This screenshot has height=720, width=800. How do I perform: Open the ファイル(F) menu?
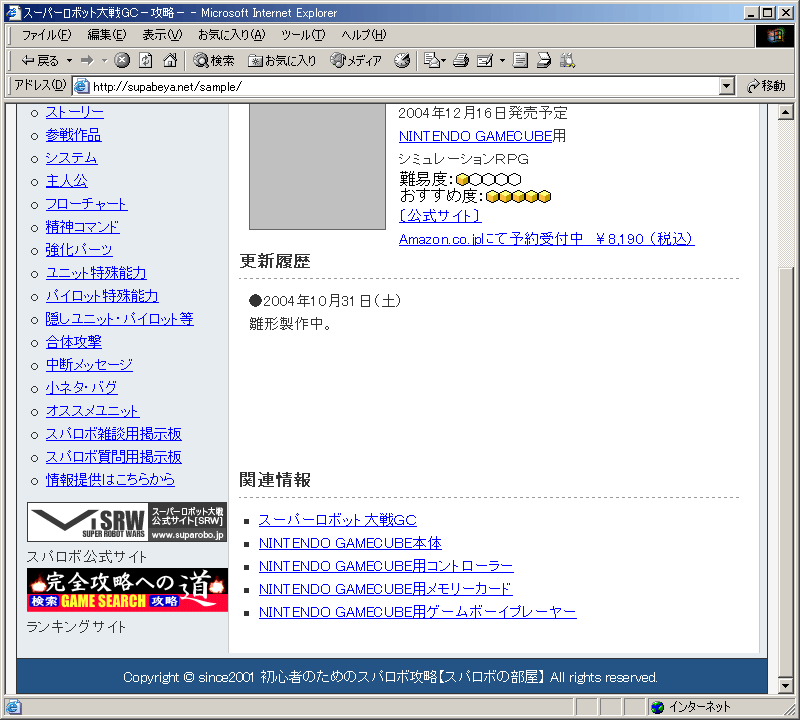[x=46, y=35]
